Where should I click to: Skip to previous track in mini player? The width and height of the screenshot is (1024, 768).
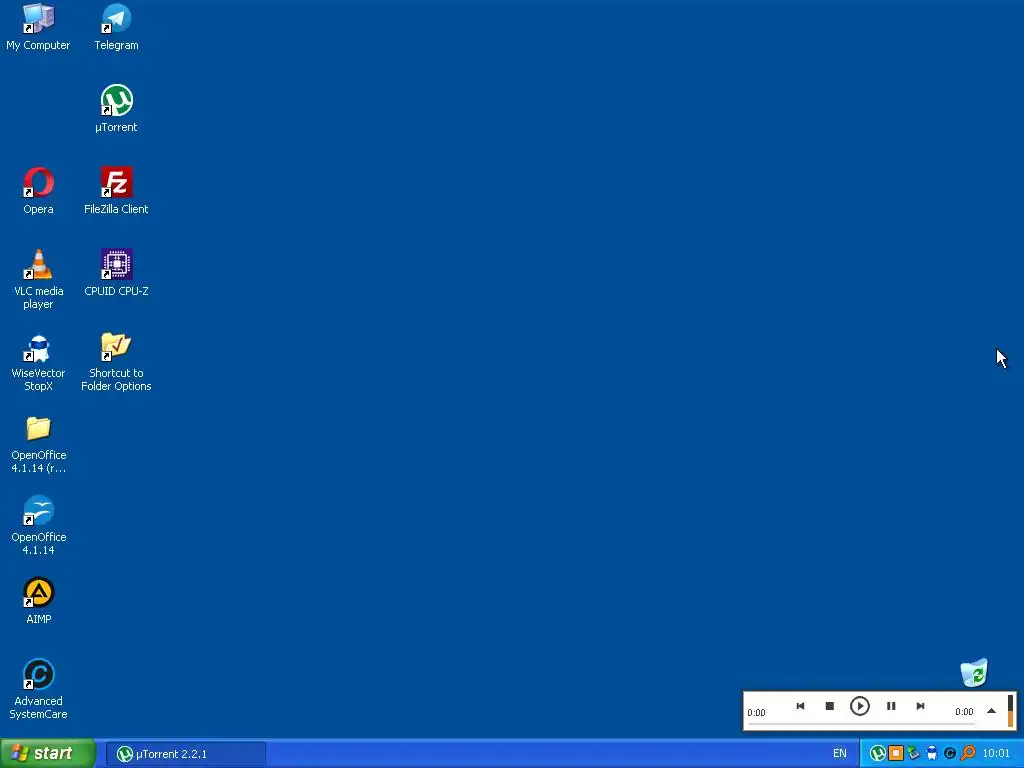[x=800, y=706]
